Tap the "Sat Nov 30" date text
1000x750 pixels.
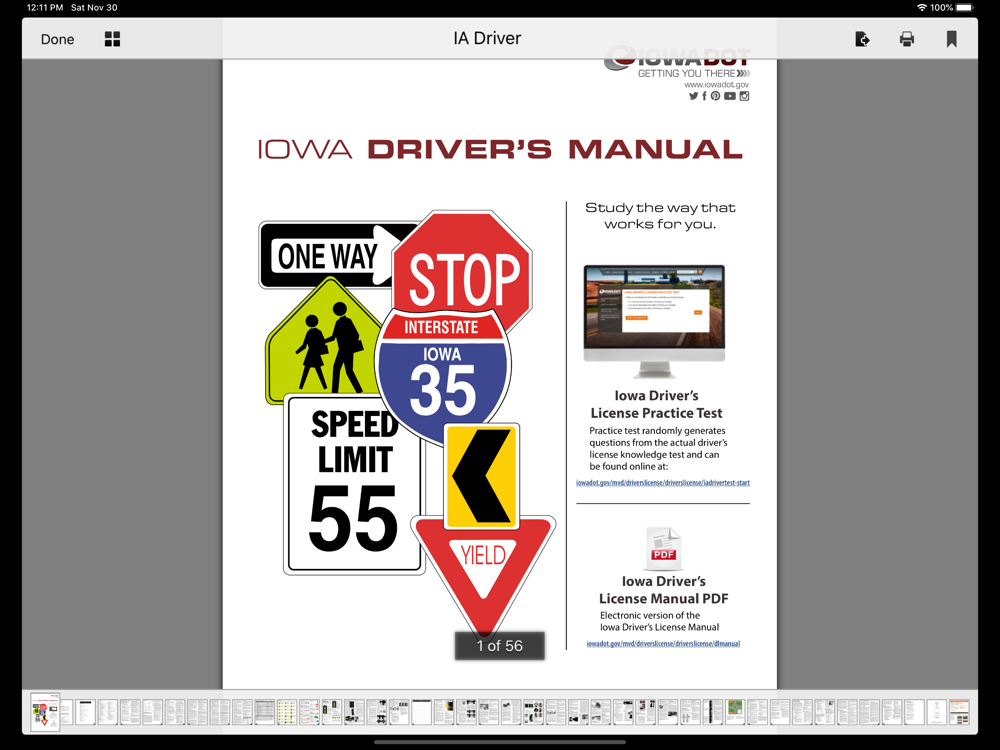pyautogui.click(x=94, y=8)
